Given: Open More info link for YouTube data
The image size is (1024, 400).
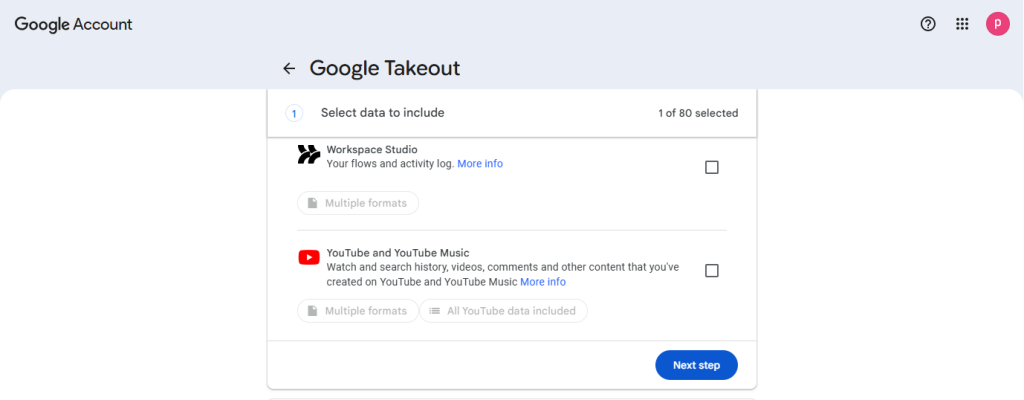Looking at the screenshot, I should pyautogui.click(x=543, y=282).
